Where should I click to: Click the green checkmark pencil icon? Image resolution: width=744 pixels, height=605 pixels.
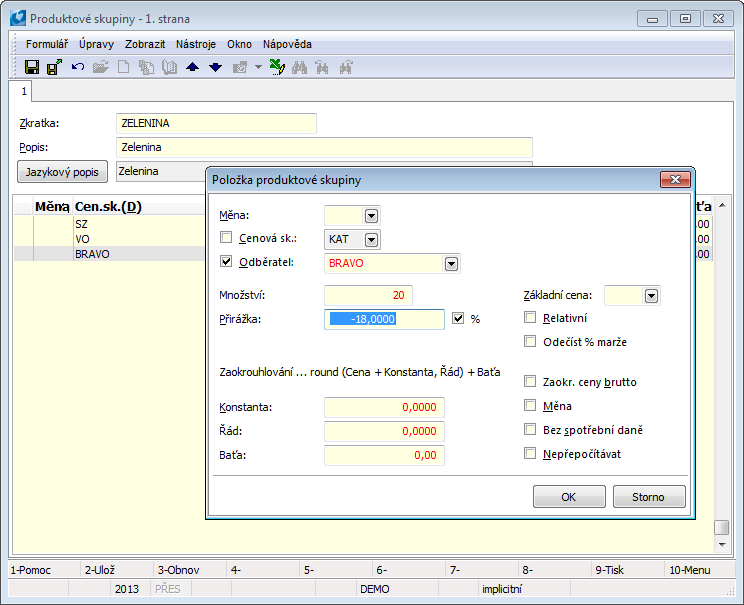click(x=277, y=67)
